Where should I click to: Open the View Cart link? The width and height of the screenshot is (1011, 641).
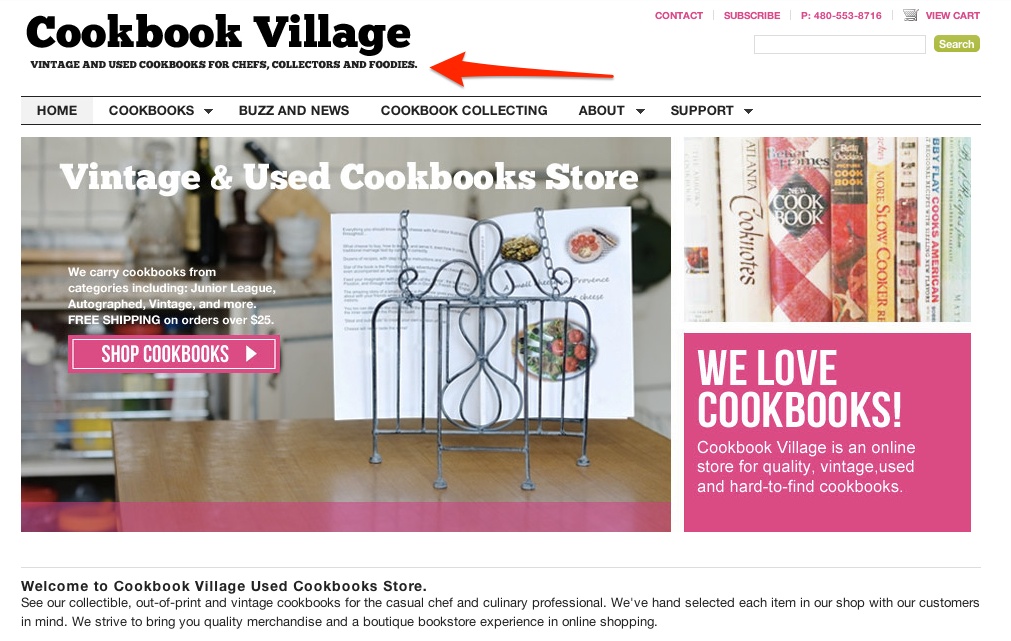pos(952,15)
